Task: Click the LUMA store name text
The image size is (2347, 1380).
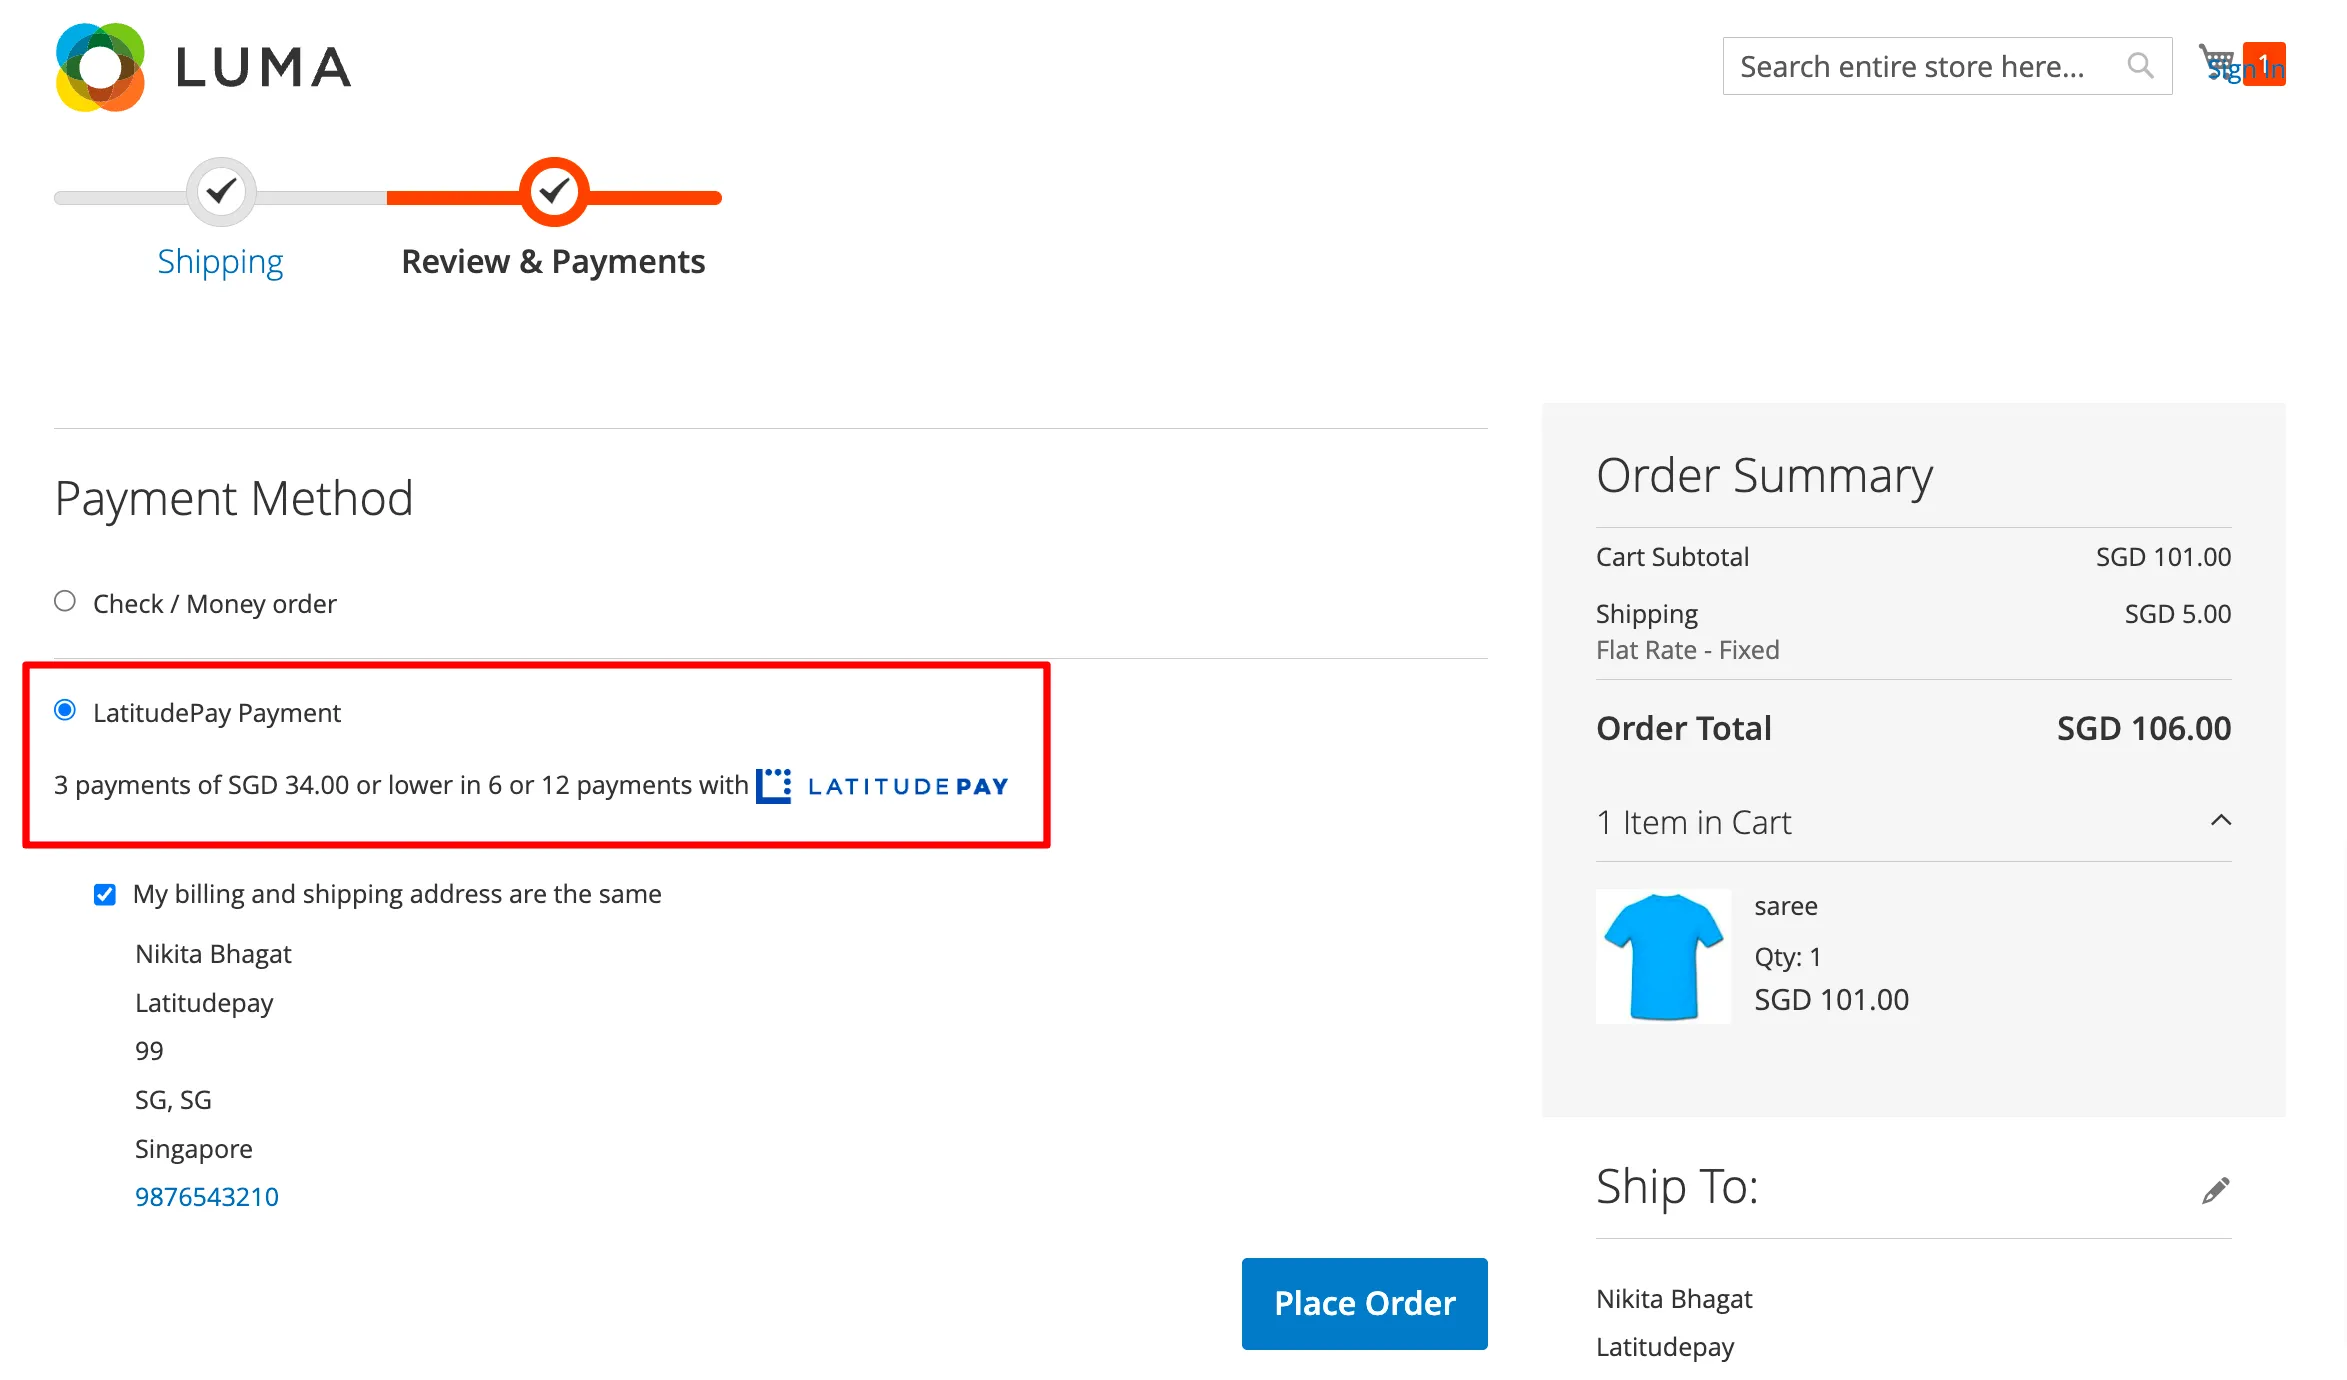Action: (264, 67)
